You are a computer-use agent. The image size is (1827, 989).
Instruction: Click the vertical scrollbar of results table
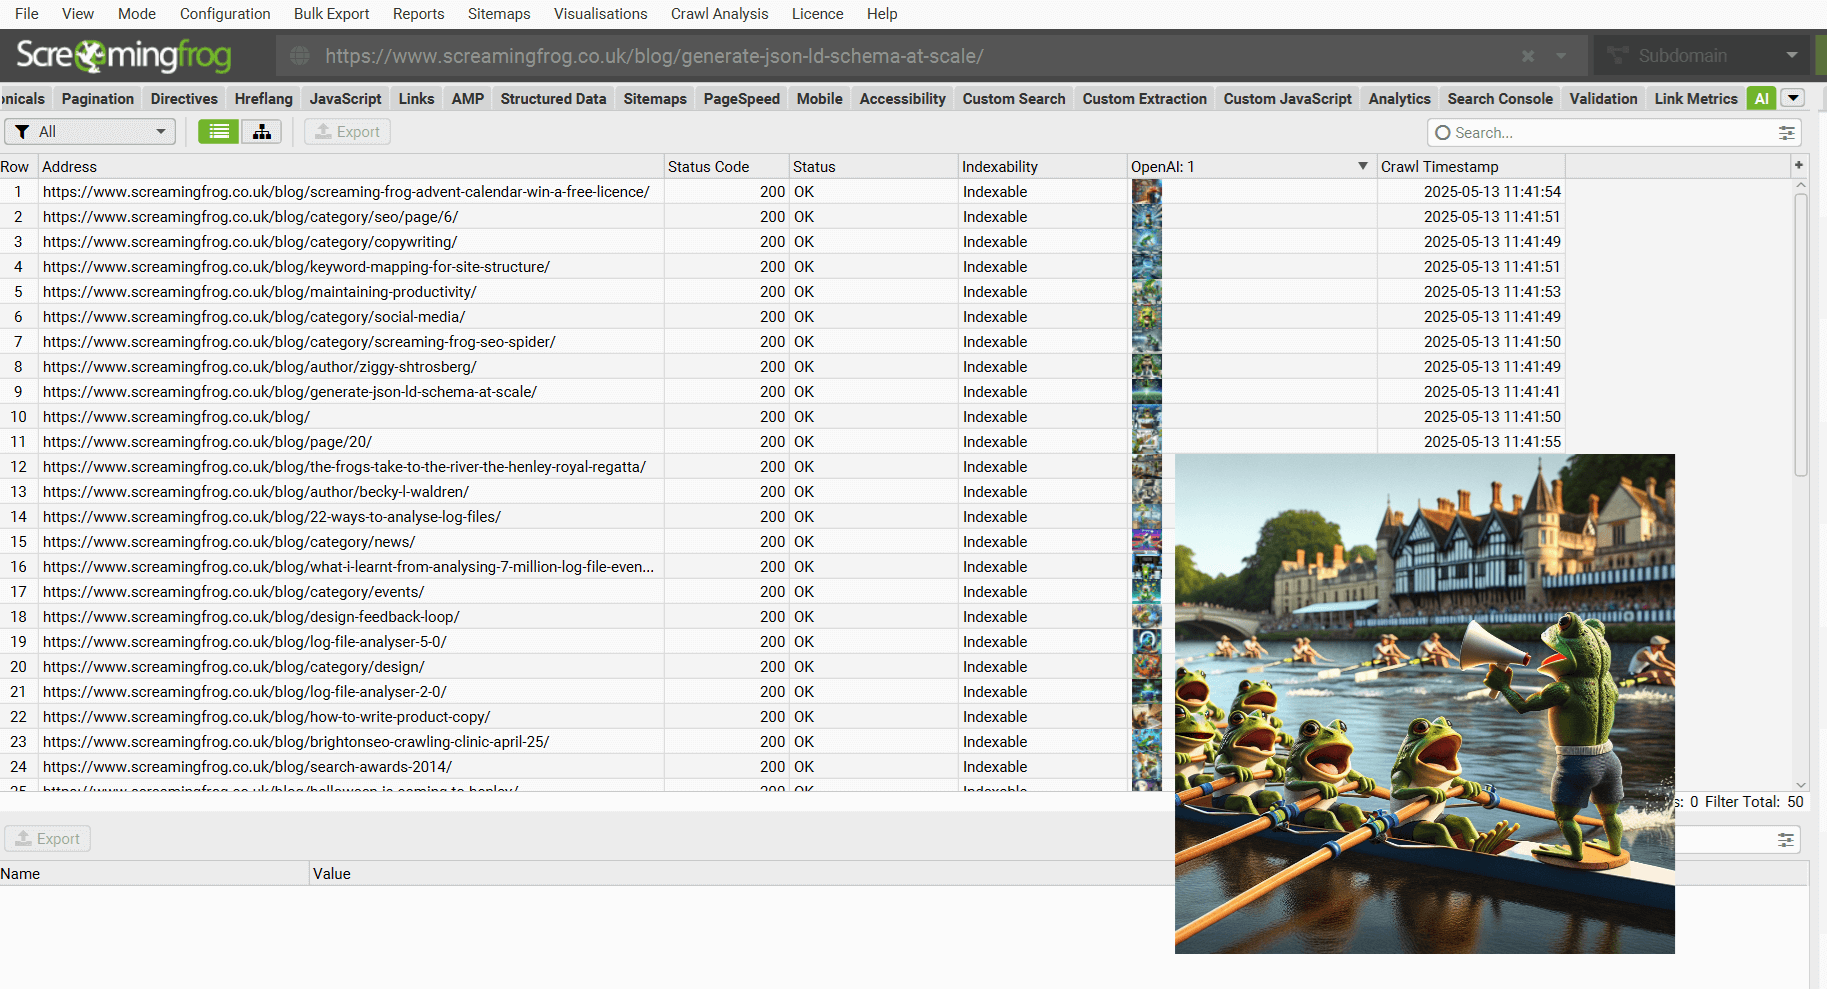coord(1800,335)
